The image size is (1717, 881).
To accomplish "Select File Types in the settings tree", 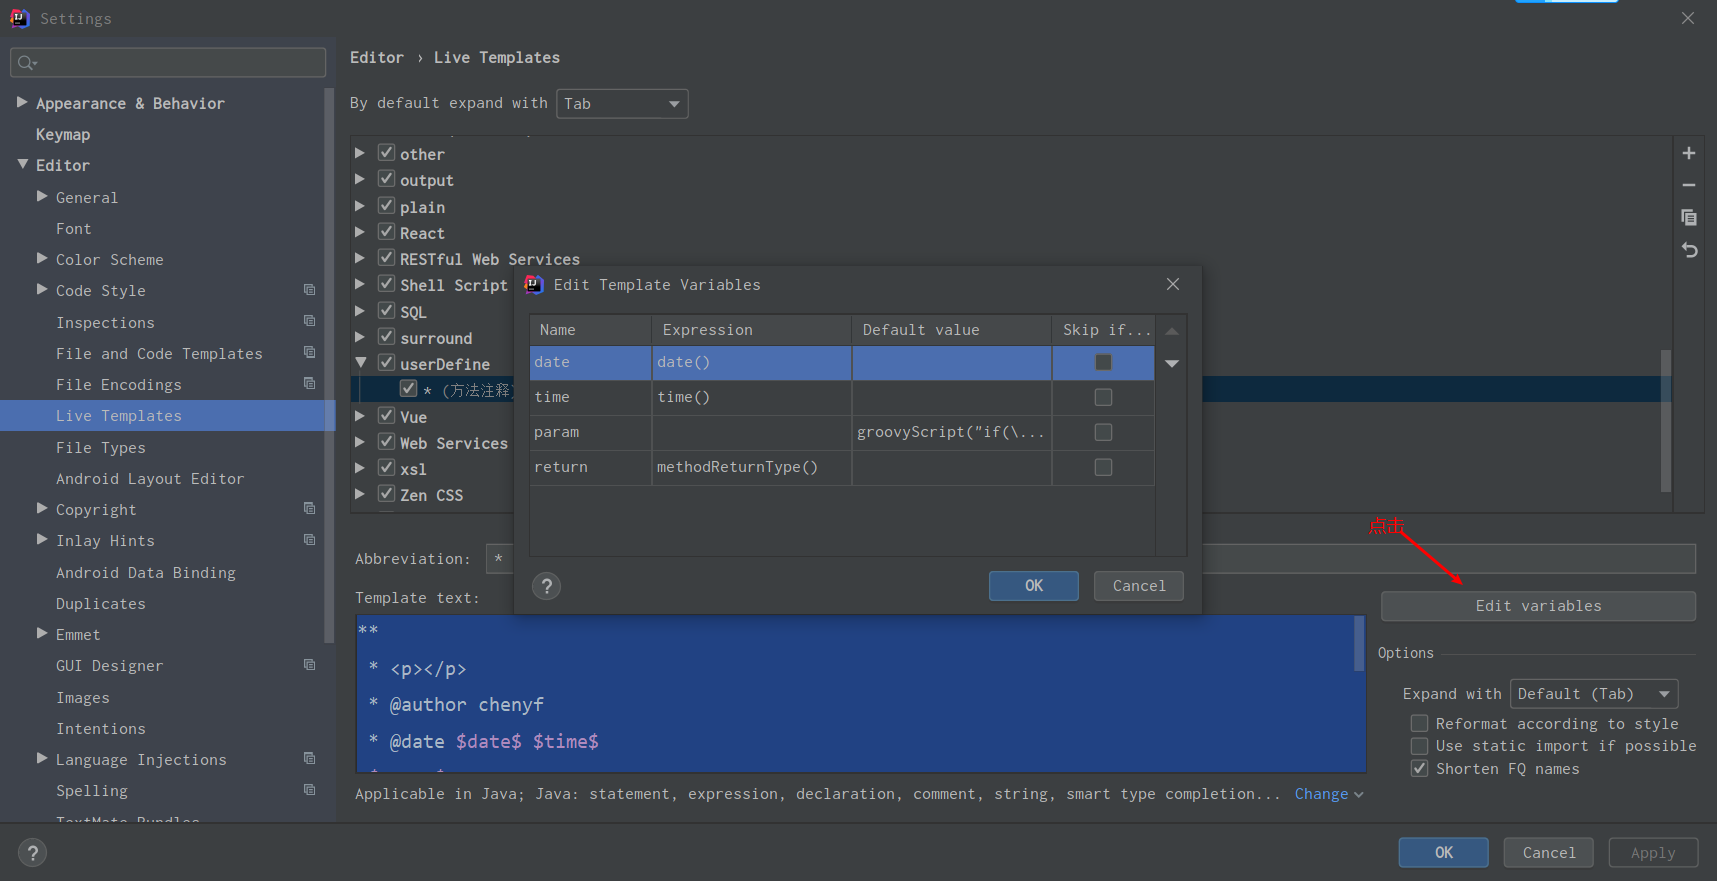I will point(101,448).
